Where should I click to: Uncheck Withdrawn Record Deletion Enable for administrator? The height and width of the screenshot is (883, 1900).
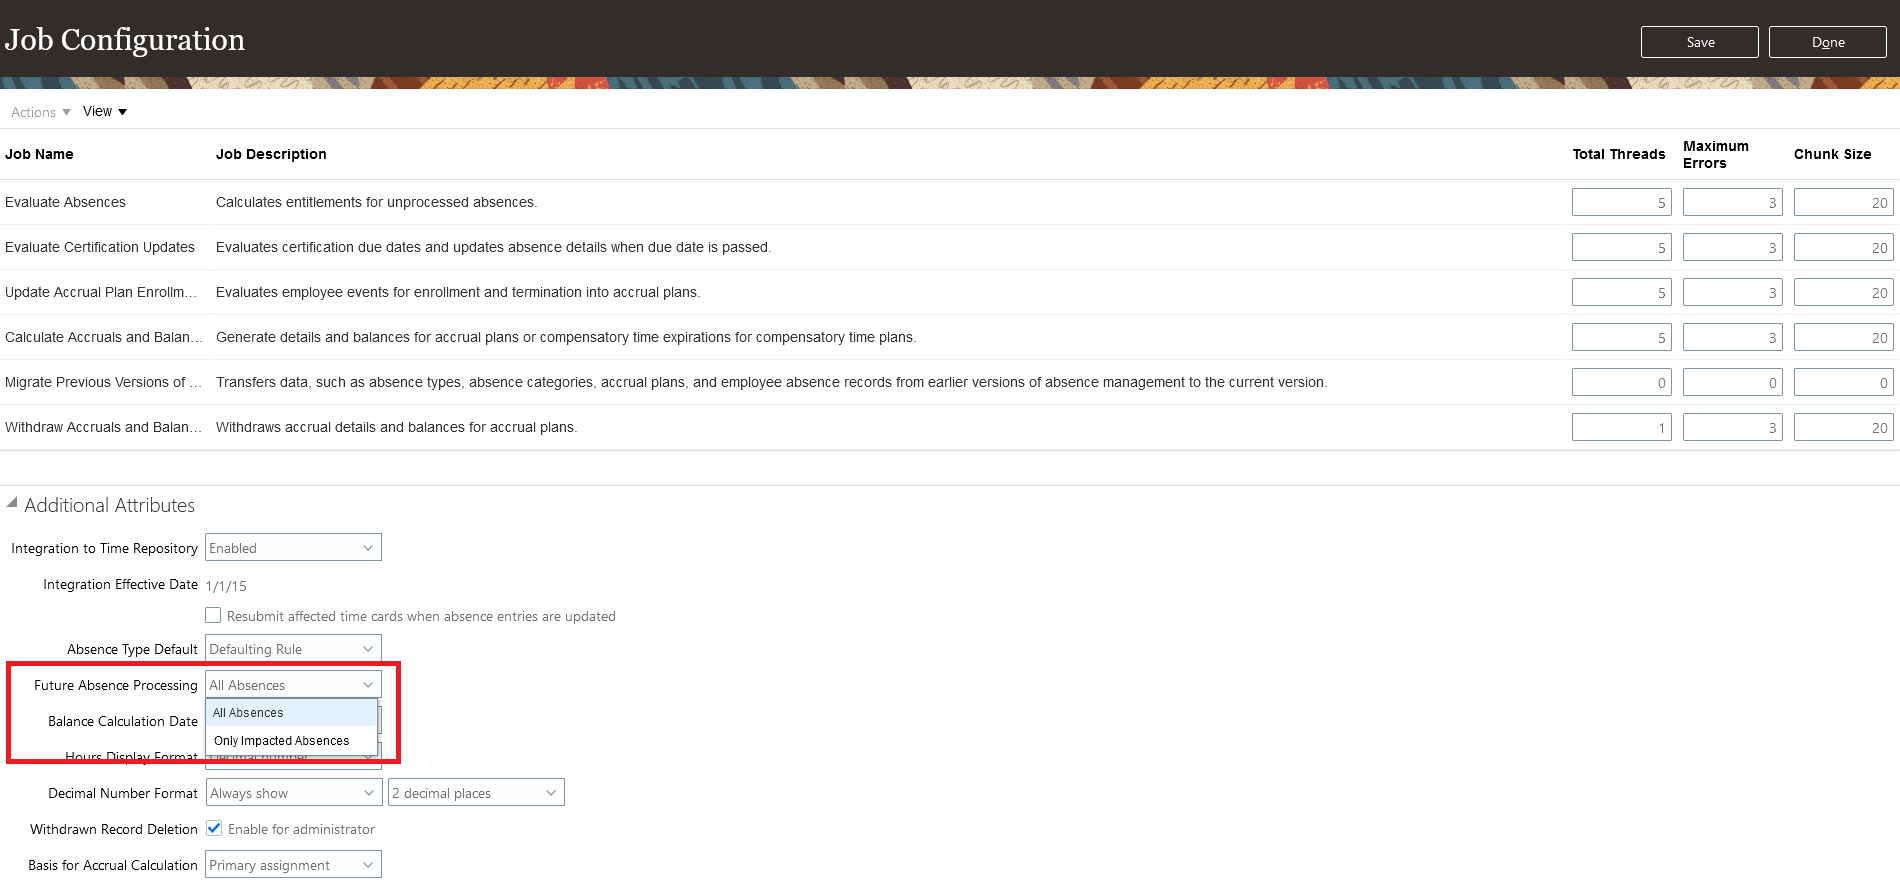tap(214, 828)
